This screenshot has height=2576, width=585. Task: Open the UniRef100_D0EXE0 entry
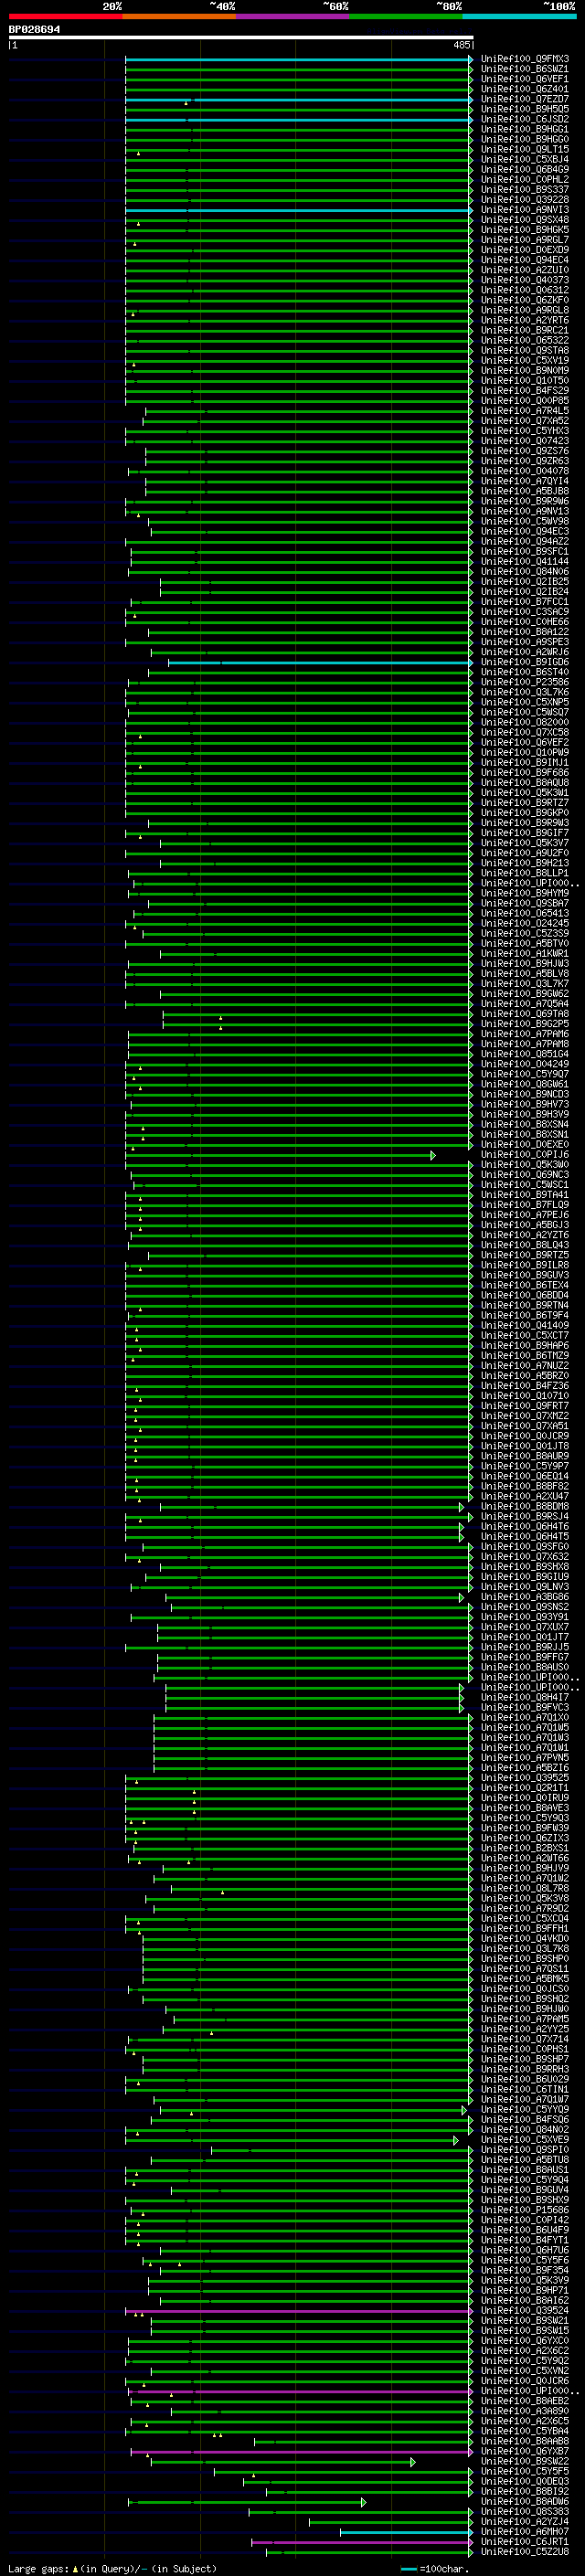(x=525, y=1145)
